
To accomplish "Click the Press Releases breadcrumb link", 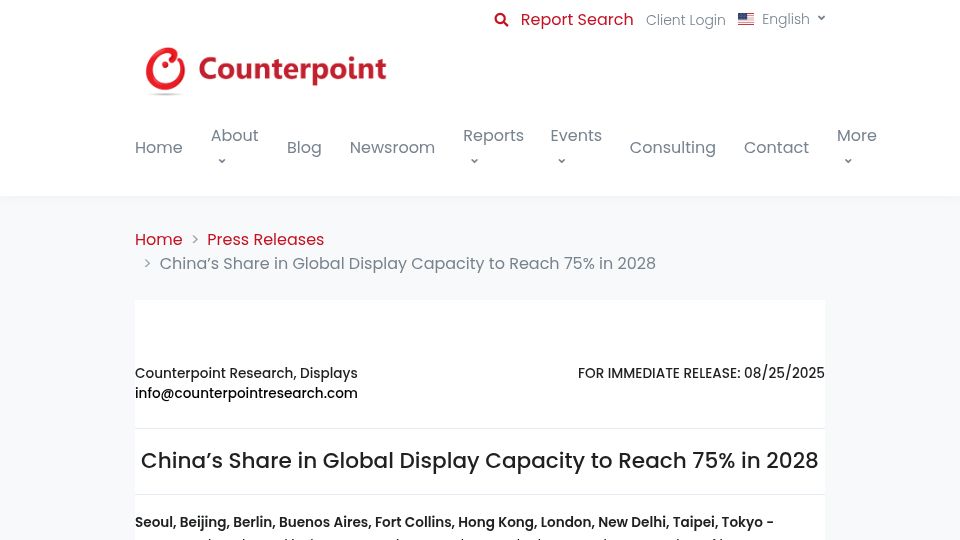I will [x=265, y=239].
